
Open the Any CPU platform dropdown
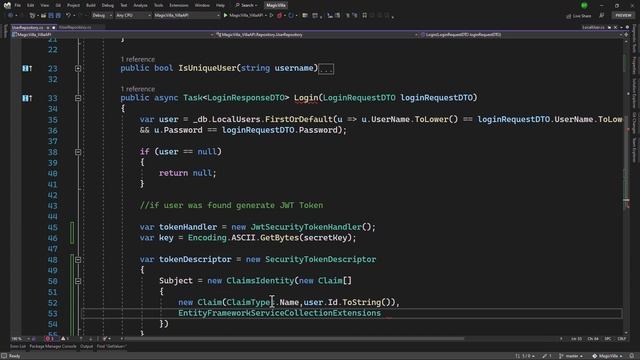coord(133,16)
